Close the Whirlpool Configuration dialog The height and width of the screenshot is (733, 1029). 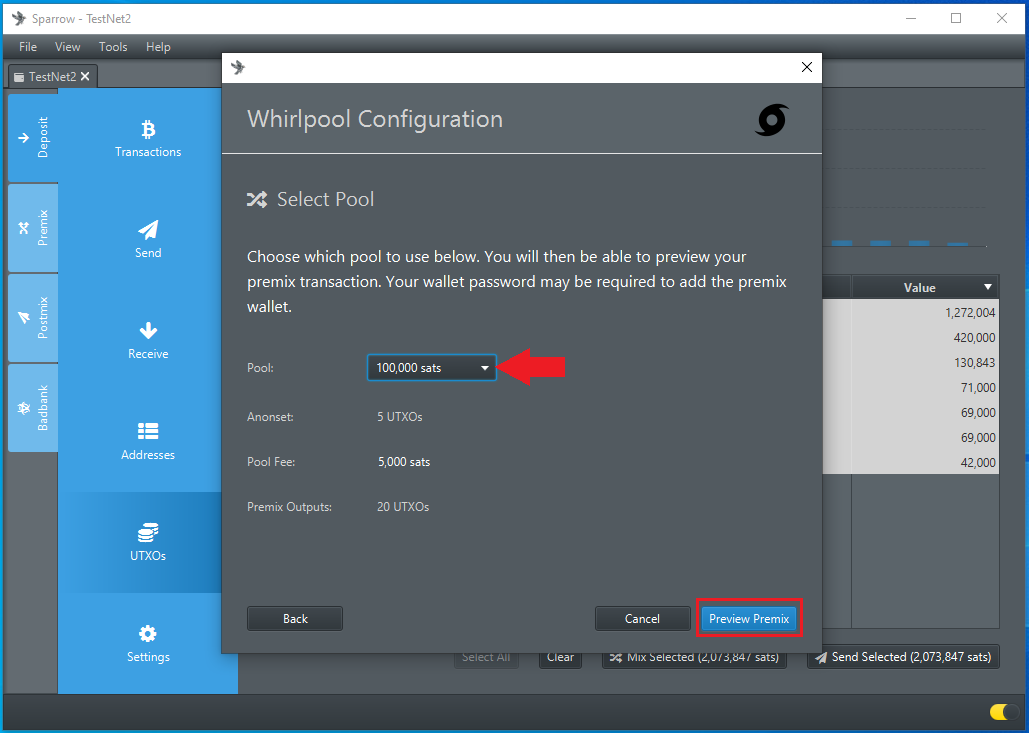807,67
